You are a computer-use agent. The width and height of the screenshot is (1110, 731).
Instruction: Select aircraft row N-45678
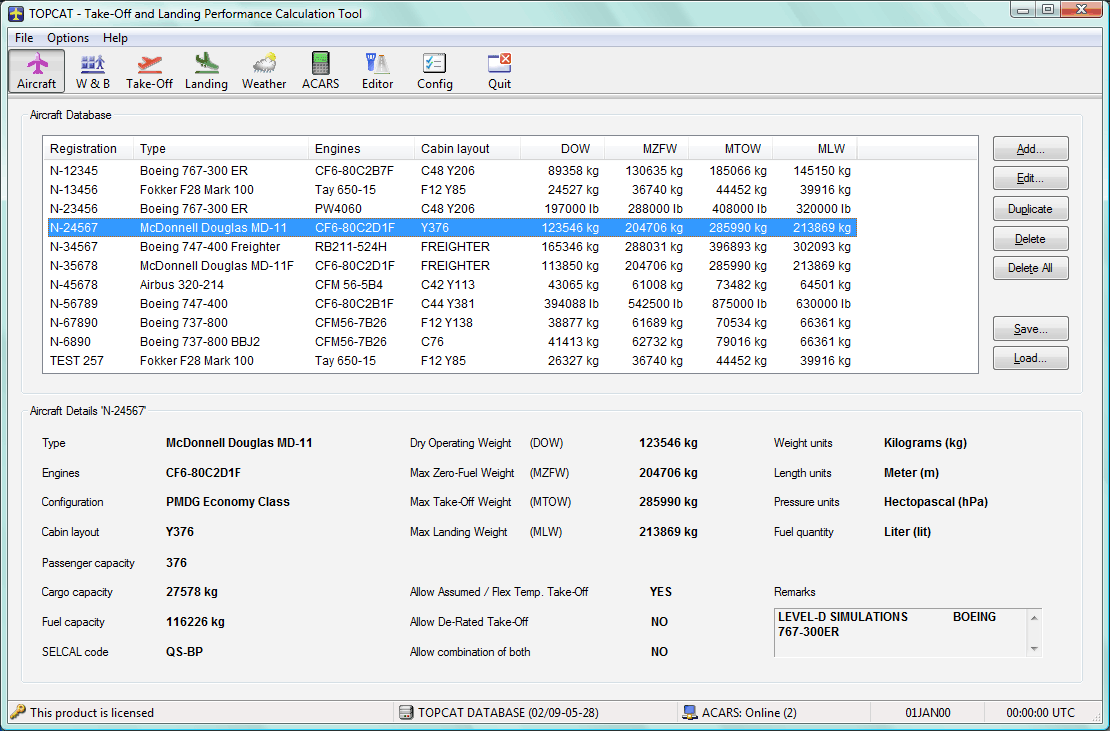[451, 285]
